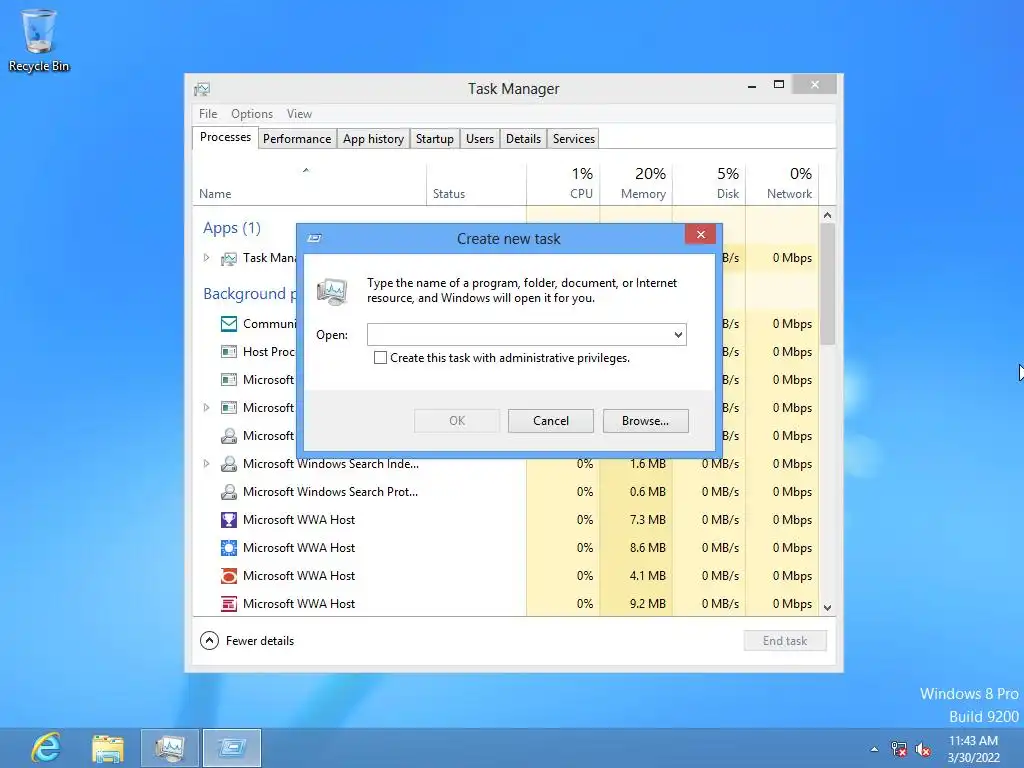Click the disabled OK button
Viewport: 1024px width, 768px height.
[x=457, y=421]
